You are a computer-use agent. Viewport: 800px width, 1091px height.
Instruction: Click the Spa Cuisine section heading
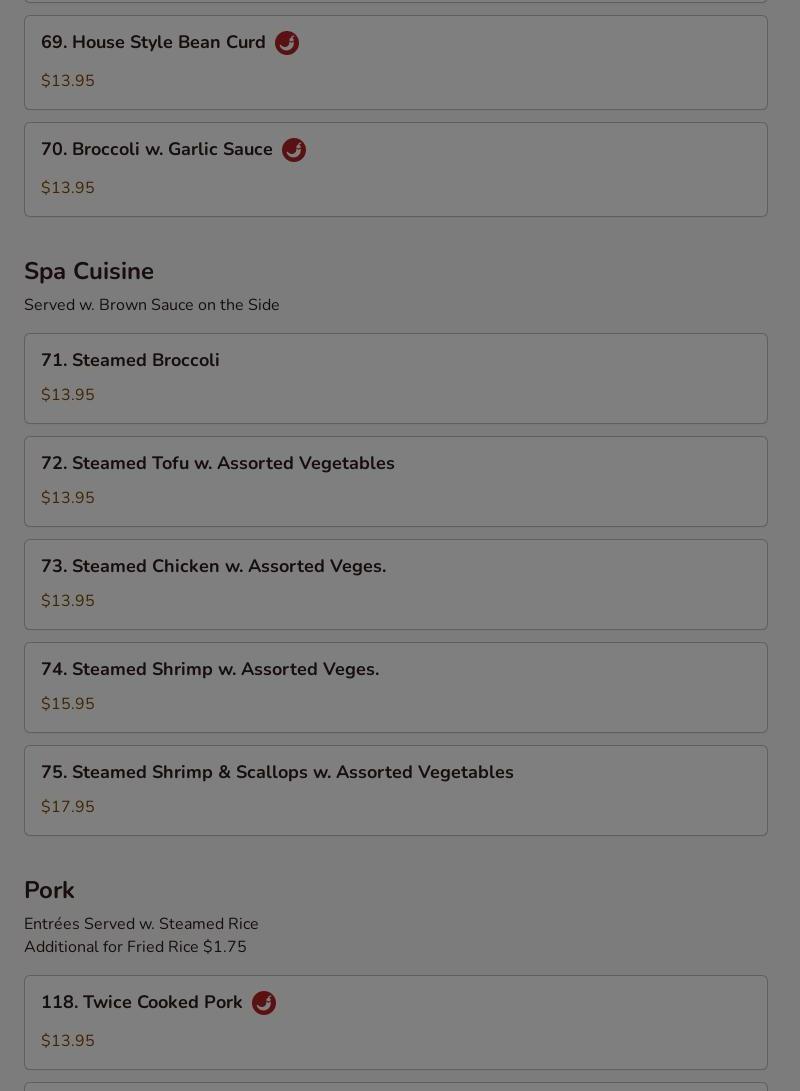click(89, 271)
